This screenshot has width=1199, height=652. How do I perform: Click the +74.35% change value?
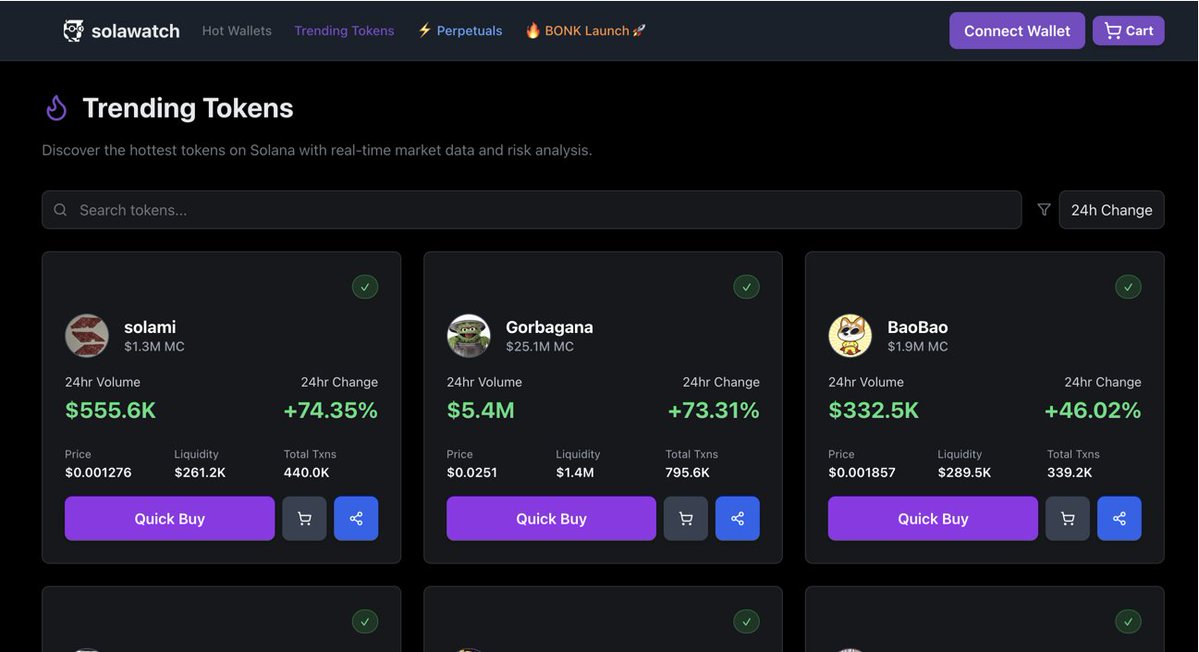[x=330, y=410]
